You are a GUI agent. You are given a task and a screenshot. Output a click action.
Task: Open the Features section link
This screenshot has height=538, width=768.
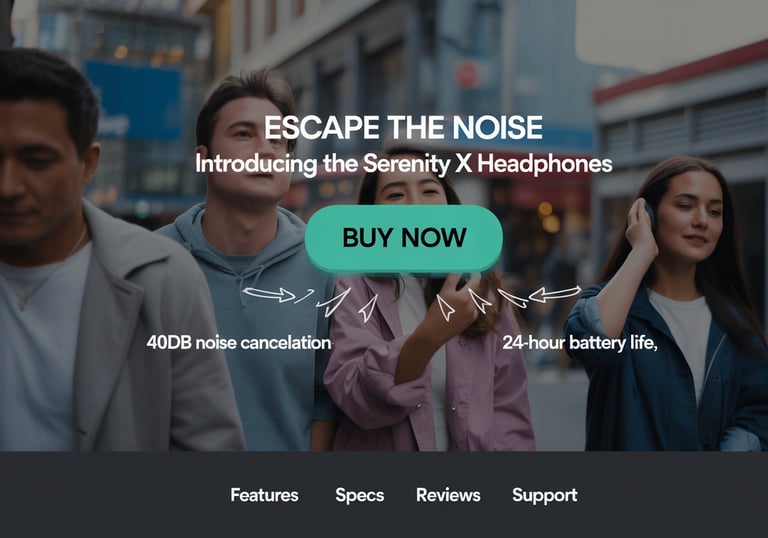264,495
